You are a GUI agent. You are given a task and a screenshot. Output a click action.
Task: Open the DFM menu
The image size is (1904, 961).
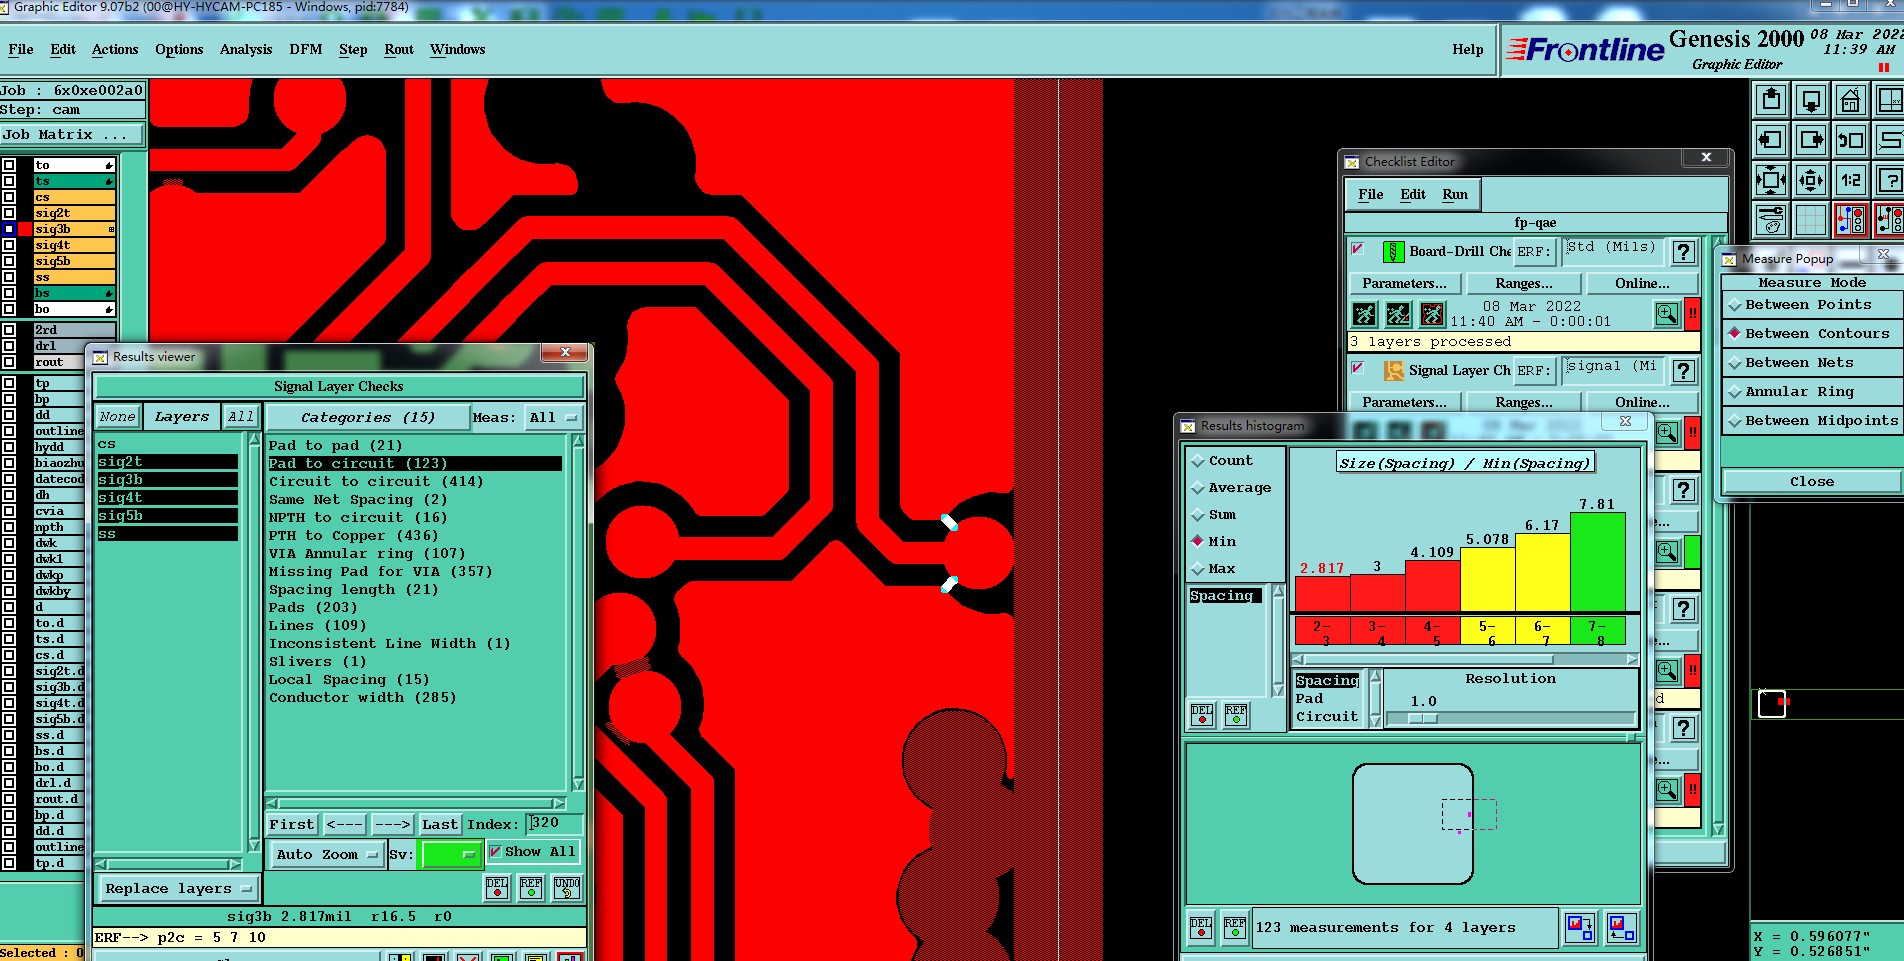pos(306,49)
